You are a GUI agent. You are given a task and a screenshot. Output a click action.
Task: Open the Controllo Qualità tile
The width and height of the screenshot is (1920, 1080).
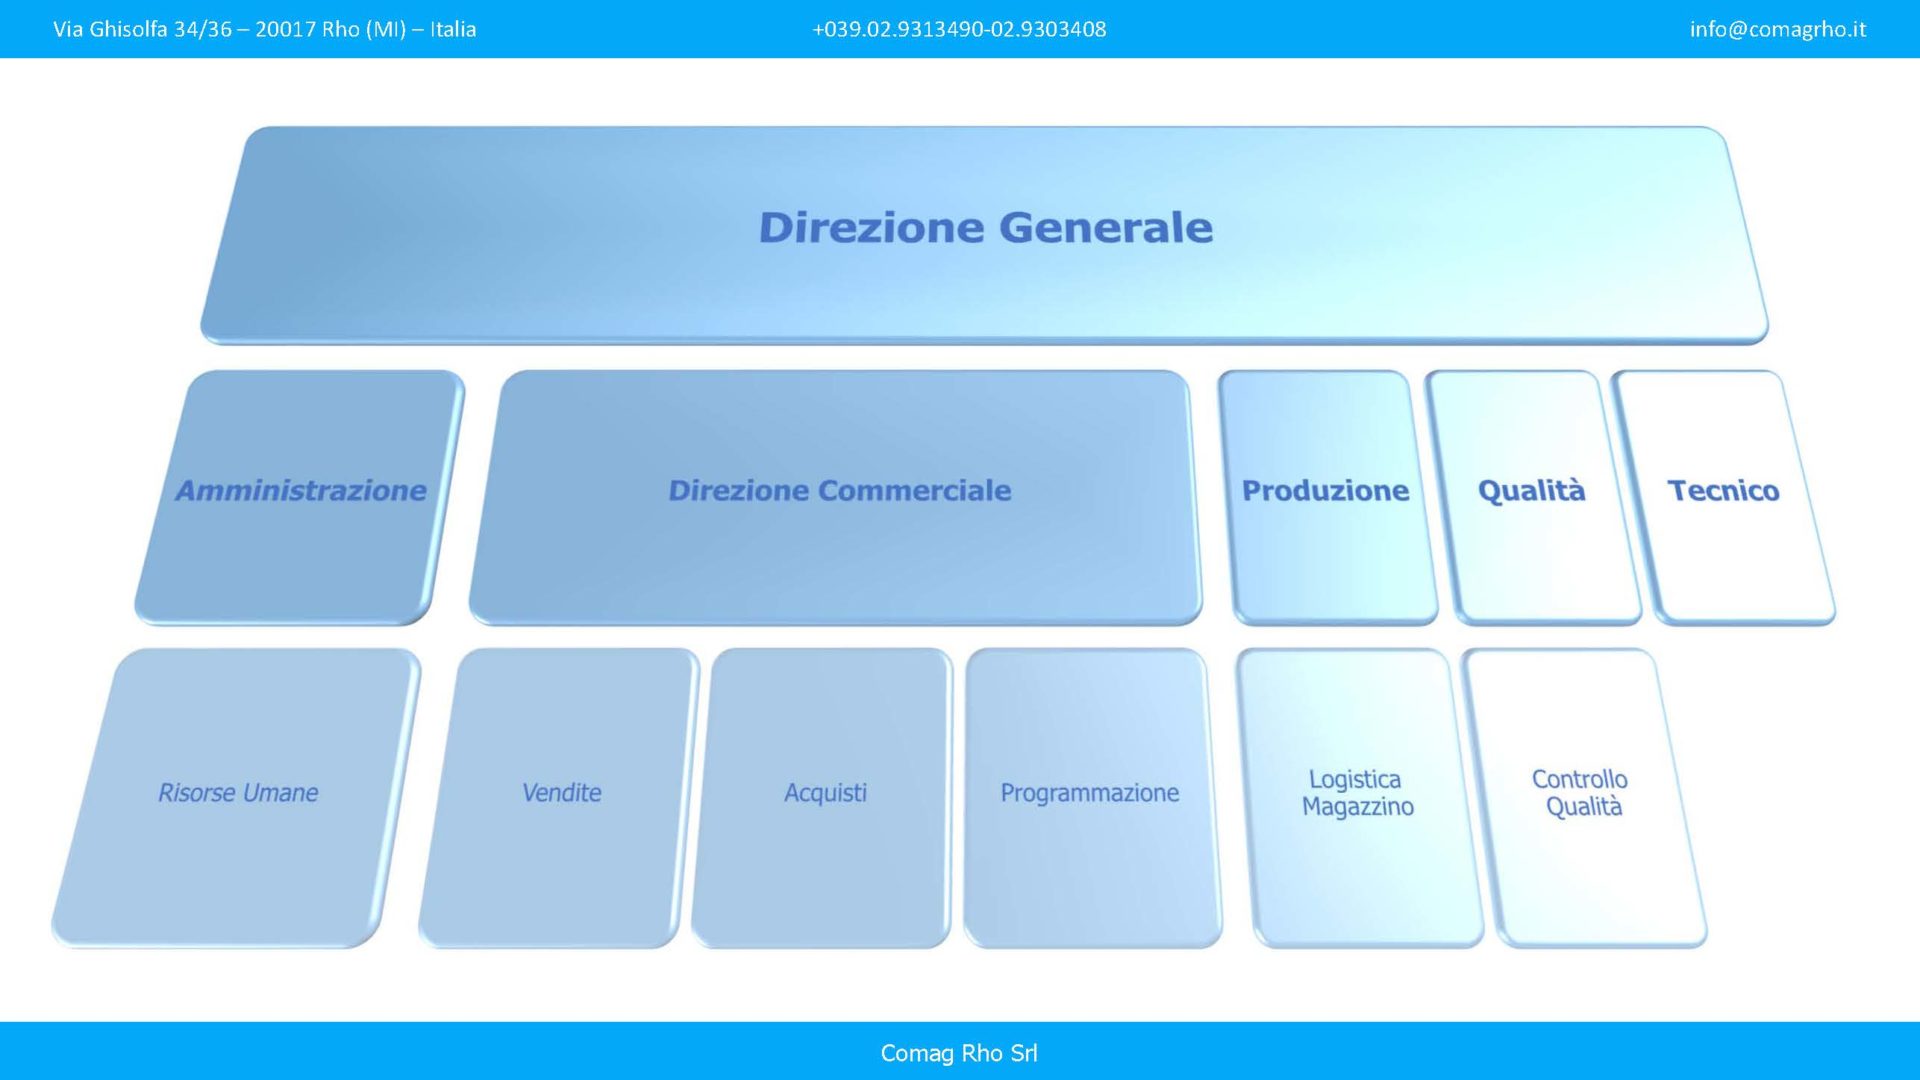1584,797
